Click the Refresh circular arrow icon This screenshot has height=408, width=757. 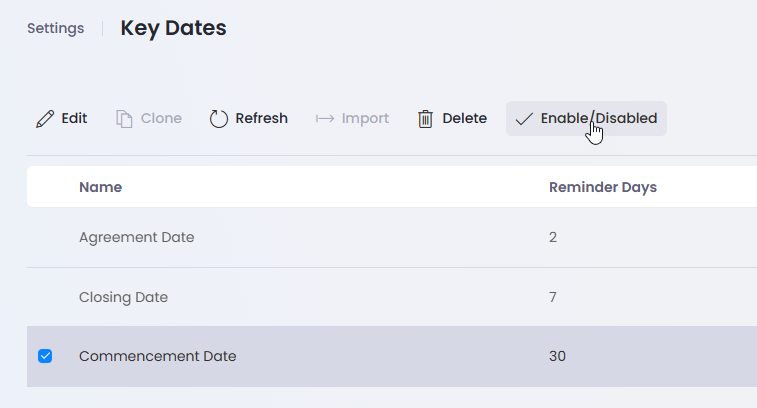point(219,119)
